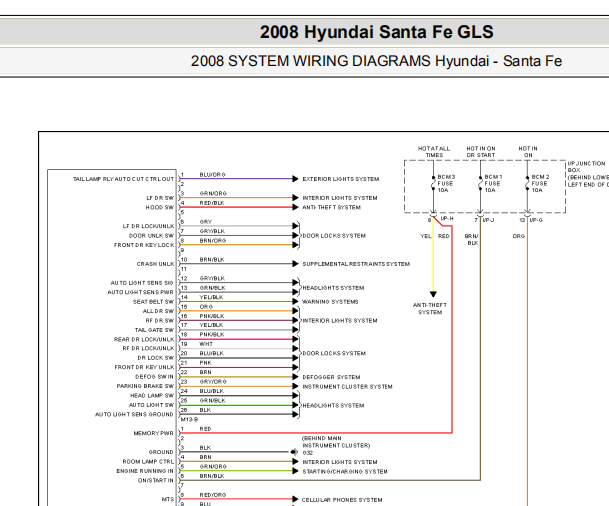Click the "STARTING/CHARGING SYSTEM" label
609x506 pixels.
[x=345, y=471]
